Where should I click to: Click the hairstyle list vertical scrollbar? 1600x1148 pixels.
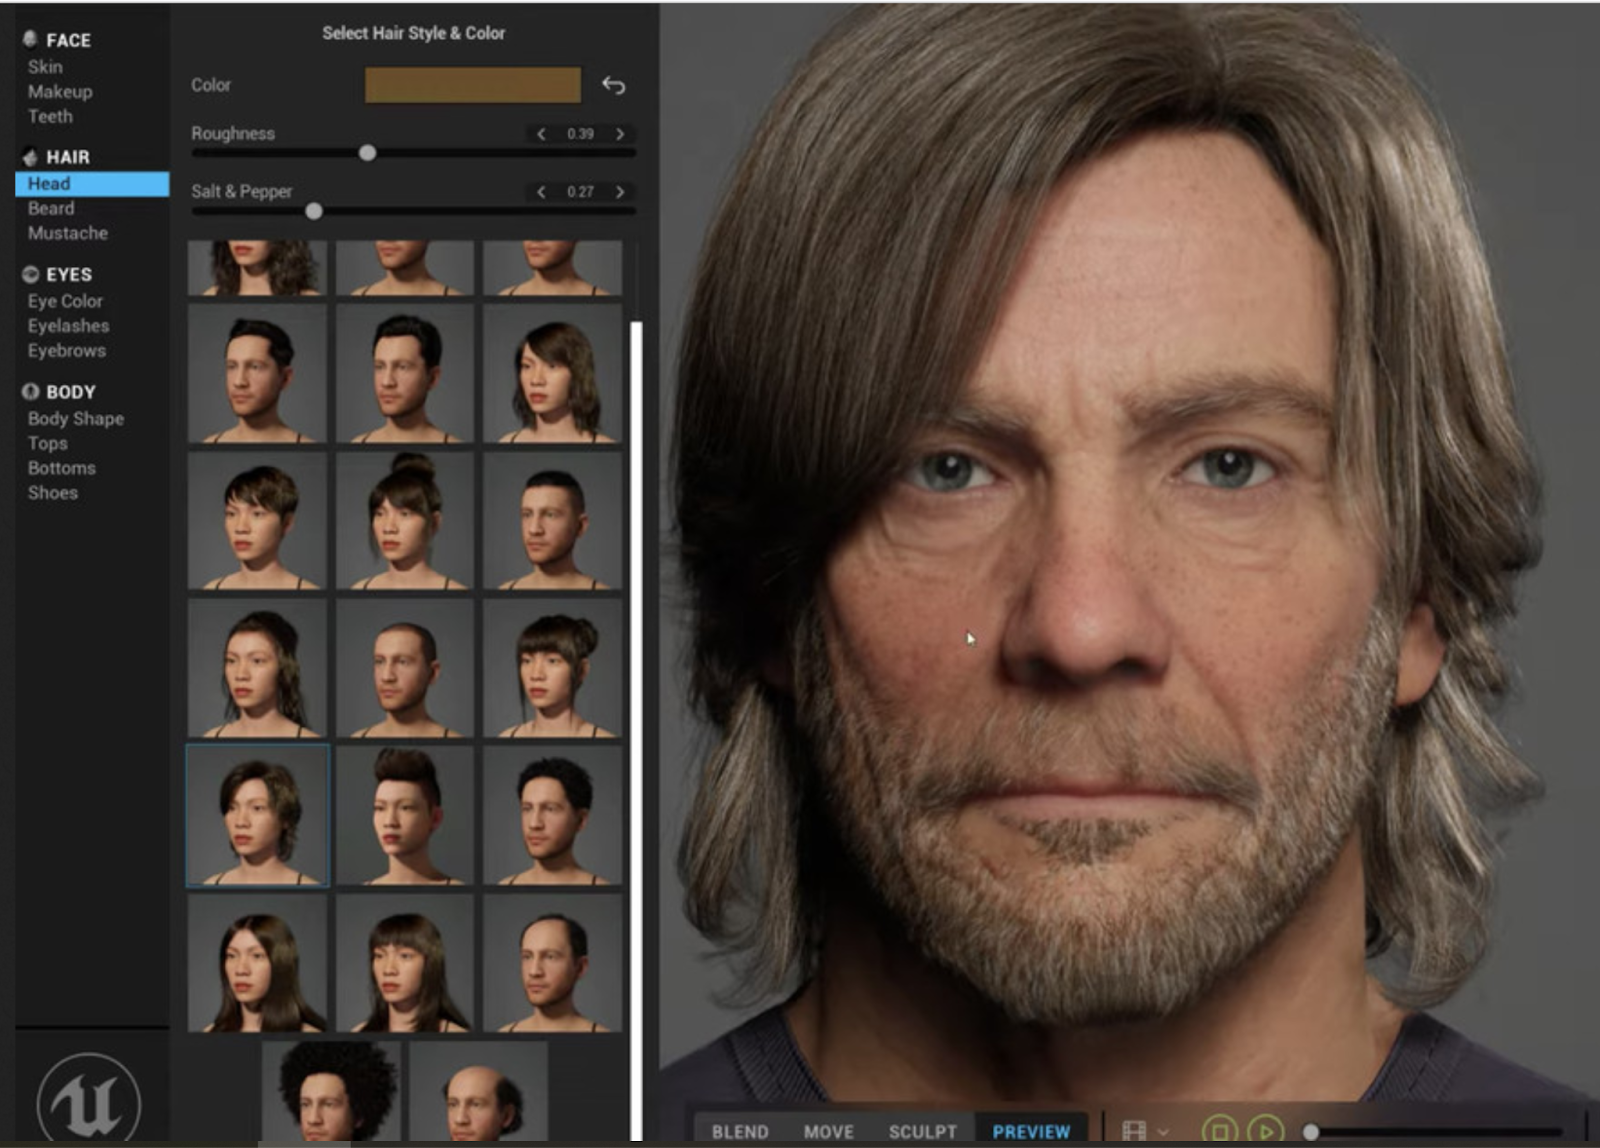pyautogui.click(x=636, y=730)
